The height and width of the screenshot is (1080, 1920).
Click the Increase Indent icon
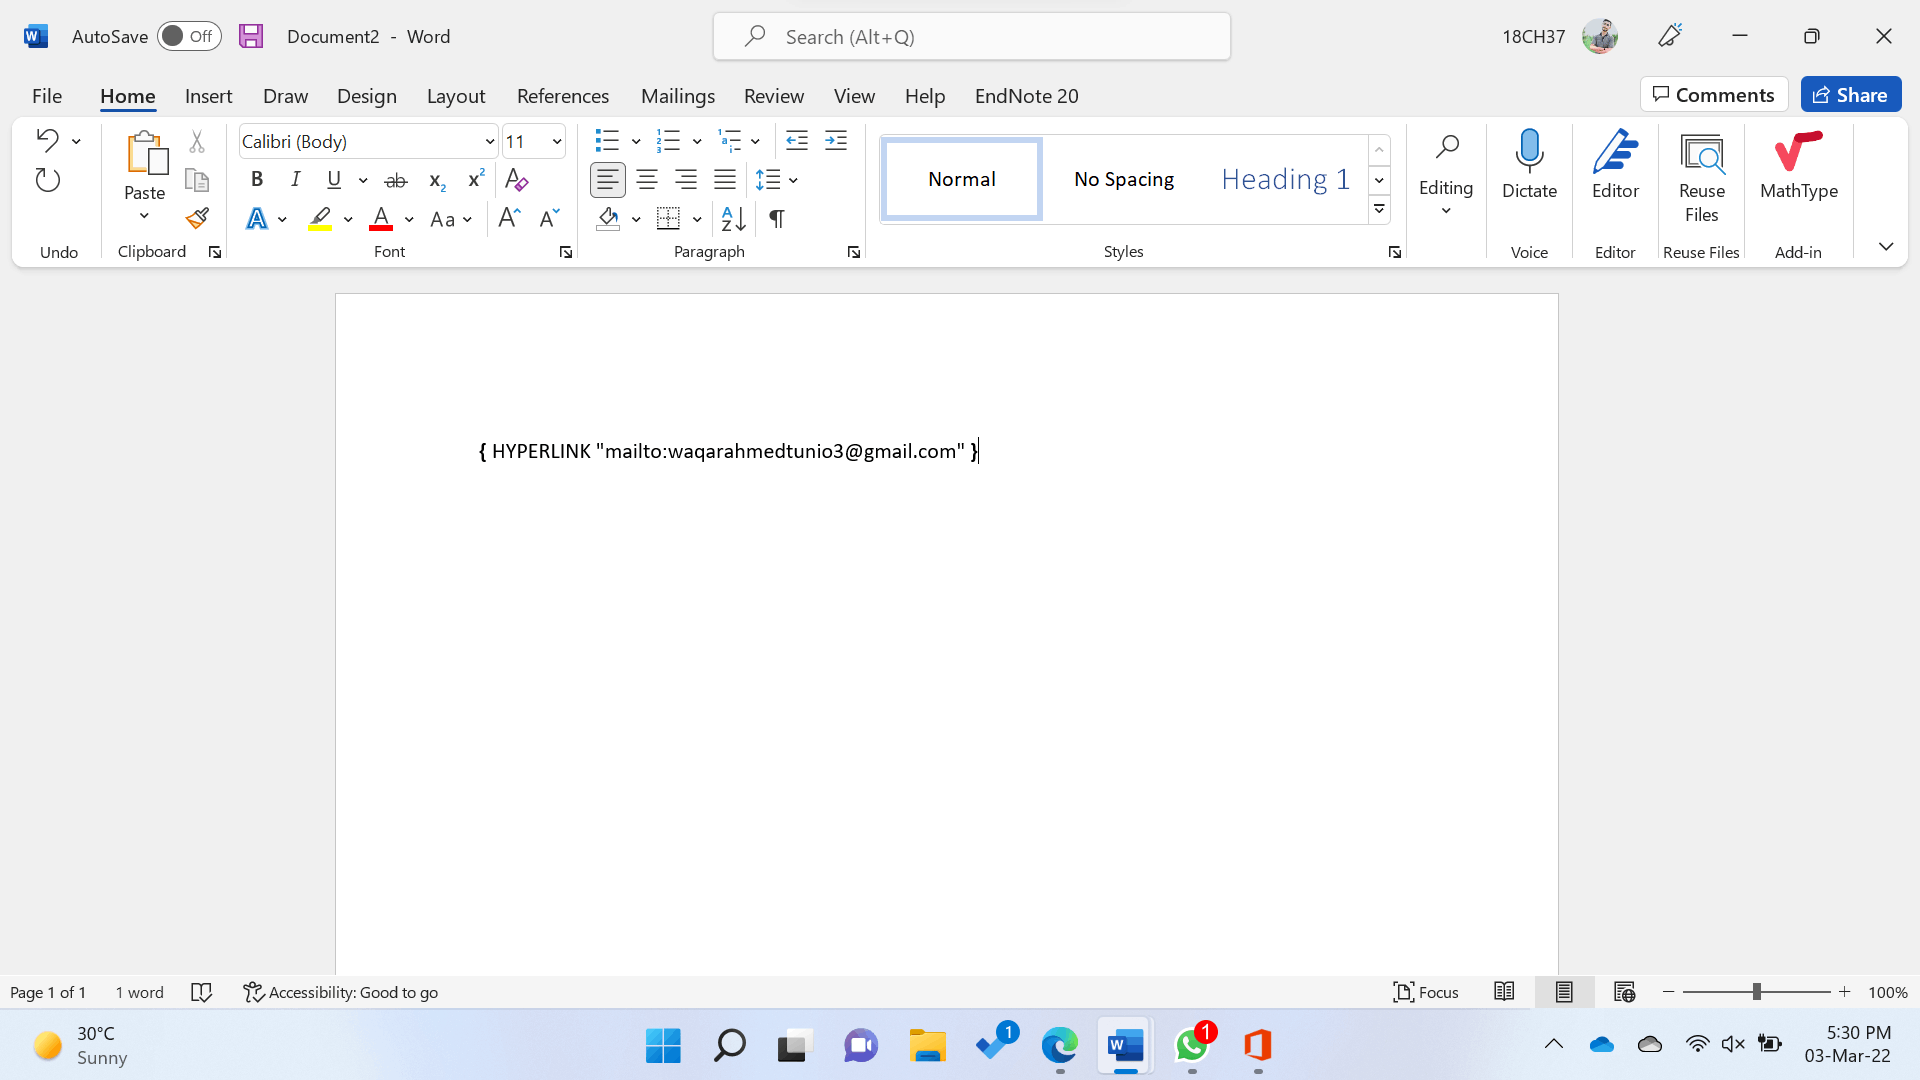[x=836, y=141]
